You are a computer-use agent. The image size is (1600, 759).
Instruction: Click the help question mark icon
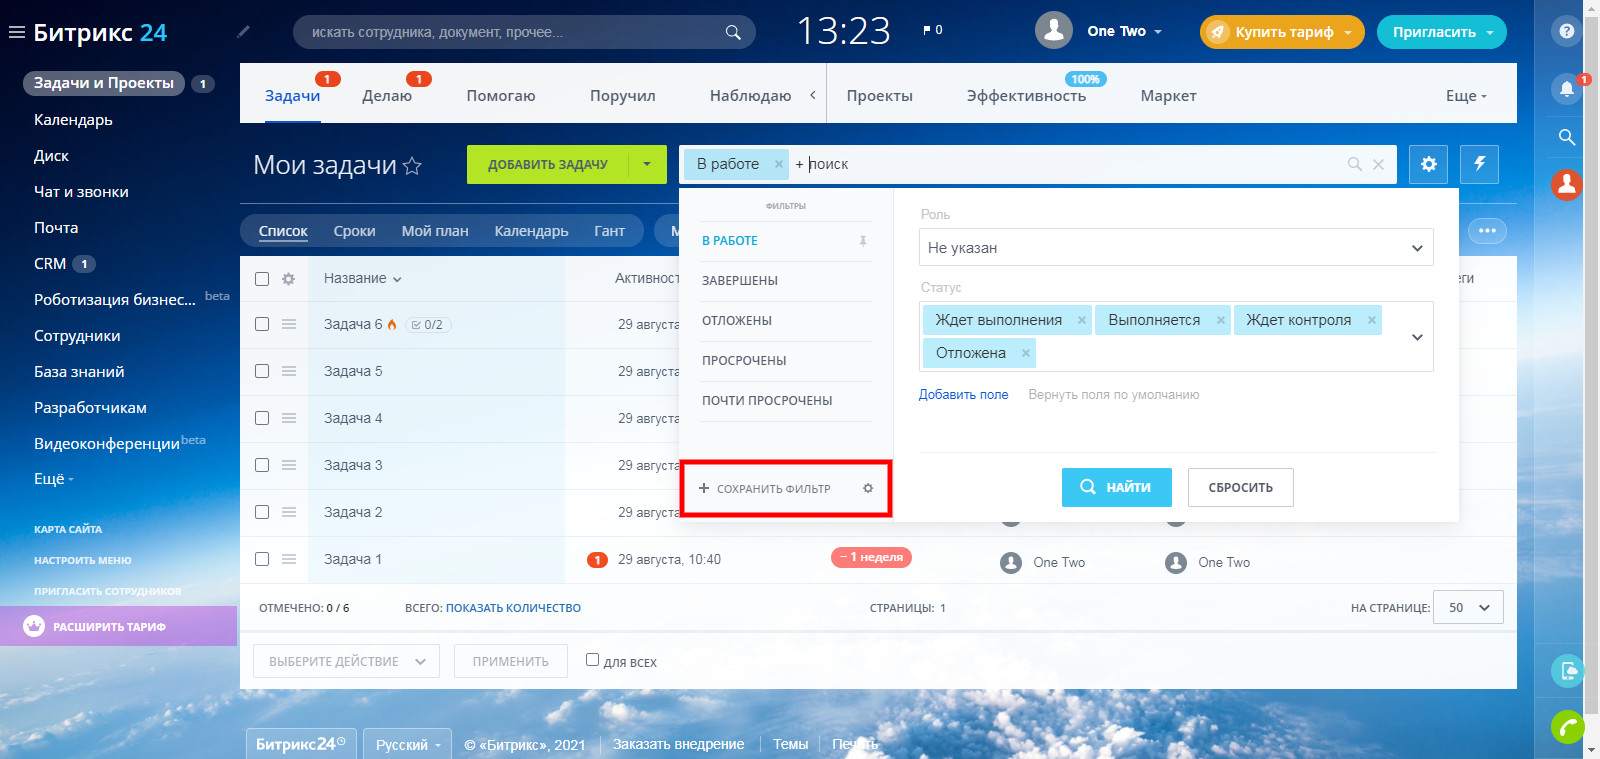(x=1566, y=31)
